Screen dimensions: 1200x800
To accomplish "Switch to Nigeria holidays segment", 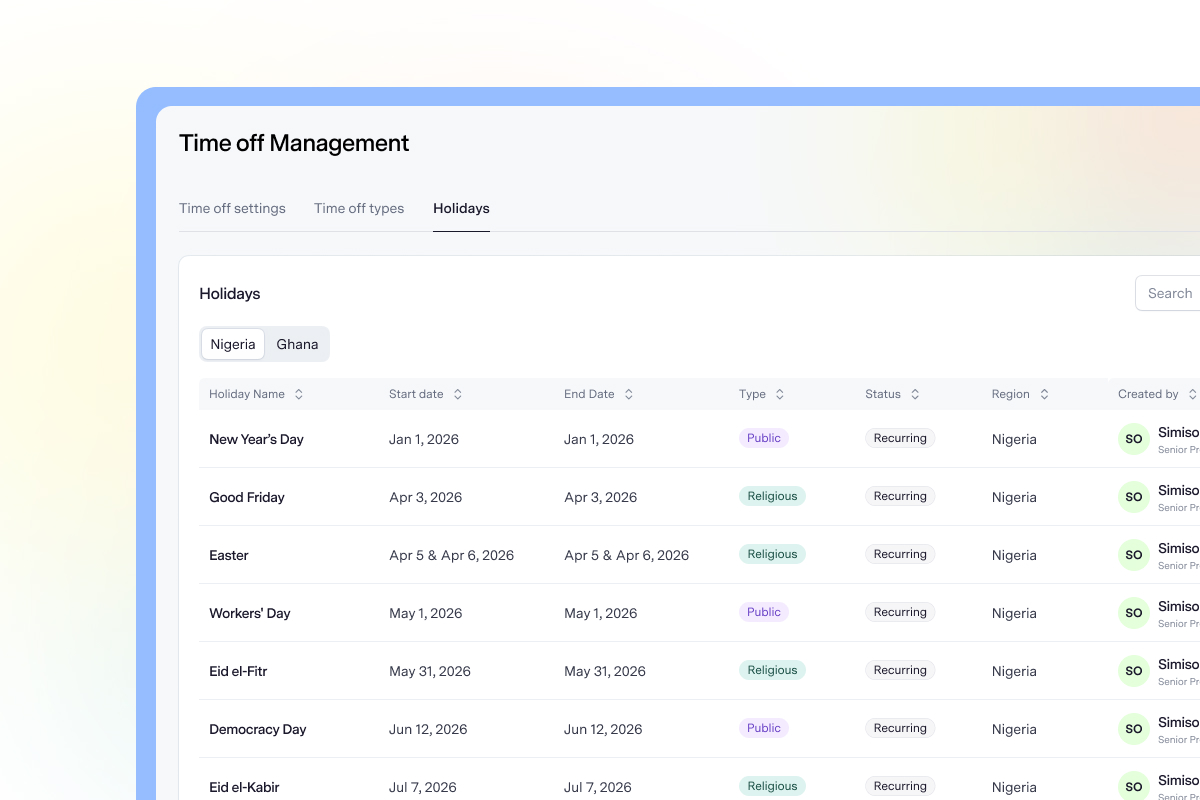I will 233,344.
